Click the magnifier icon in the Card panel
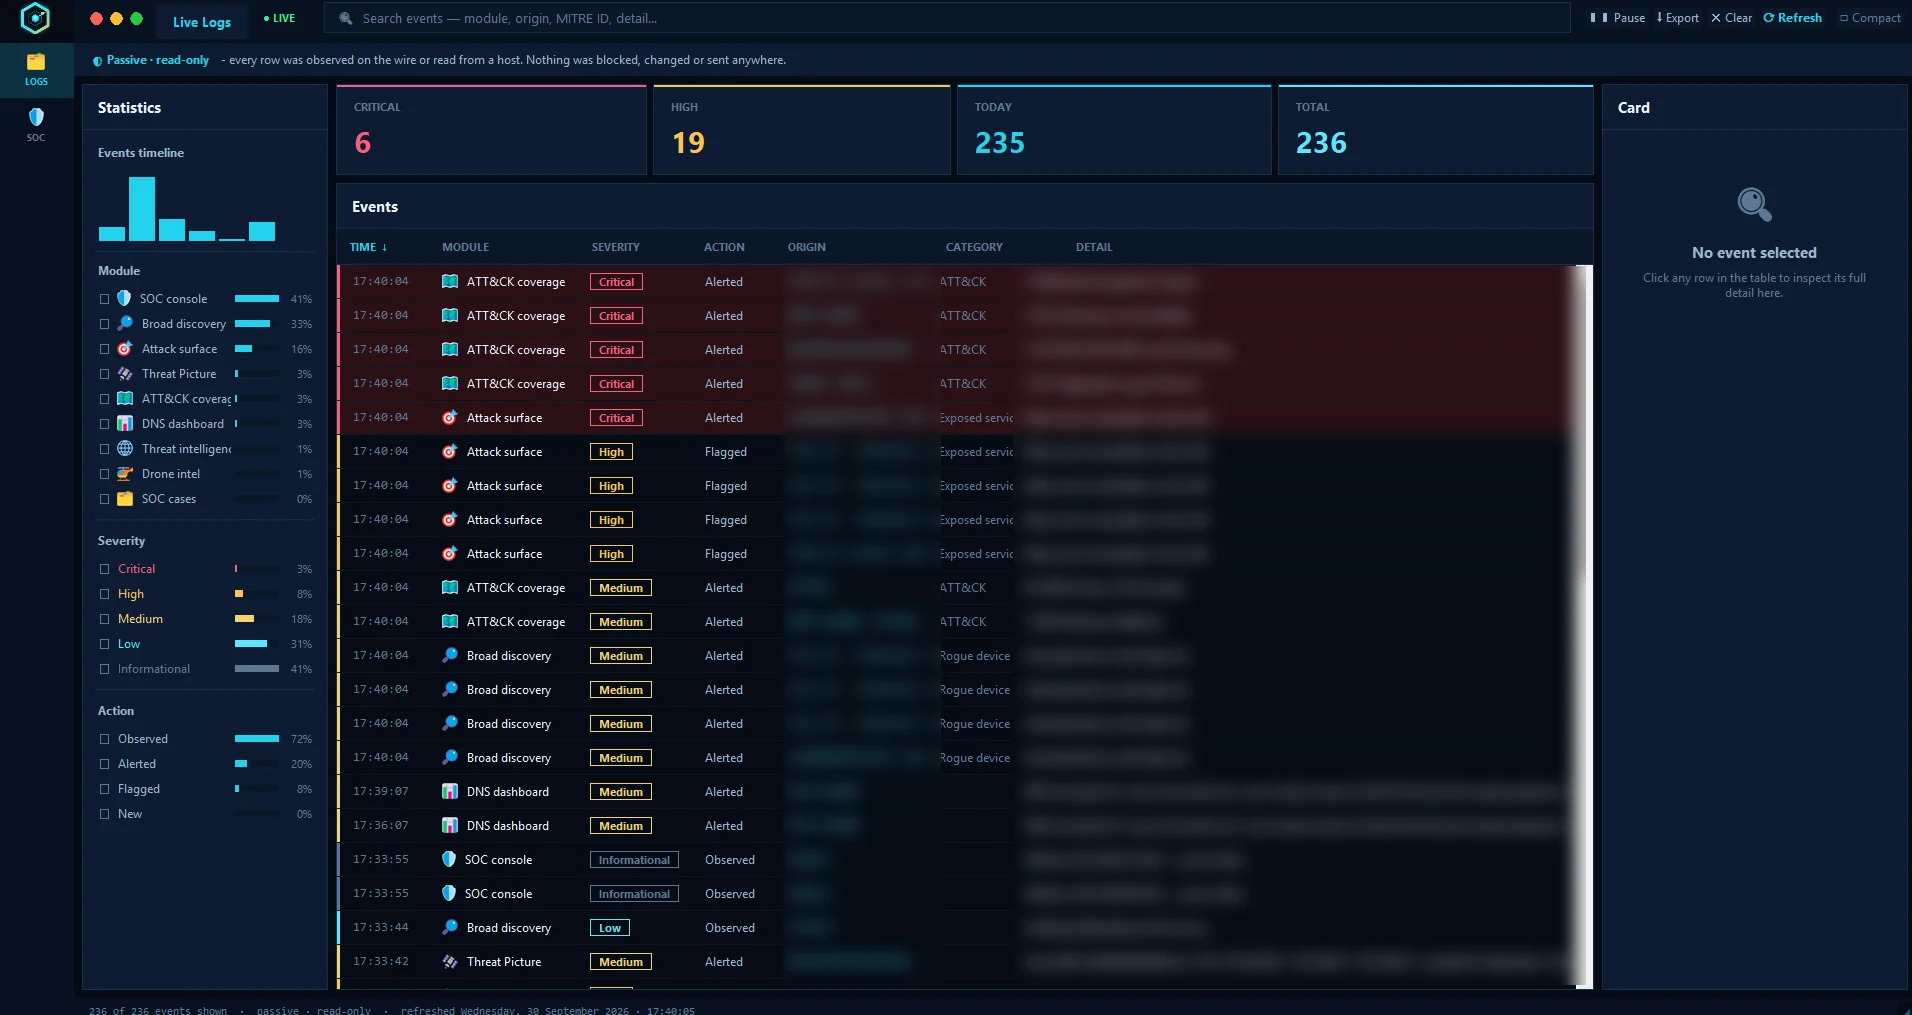This screenshot has height=1015, width=1912. [1754, 204]
